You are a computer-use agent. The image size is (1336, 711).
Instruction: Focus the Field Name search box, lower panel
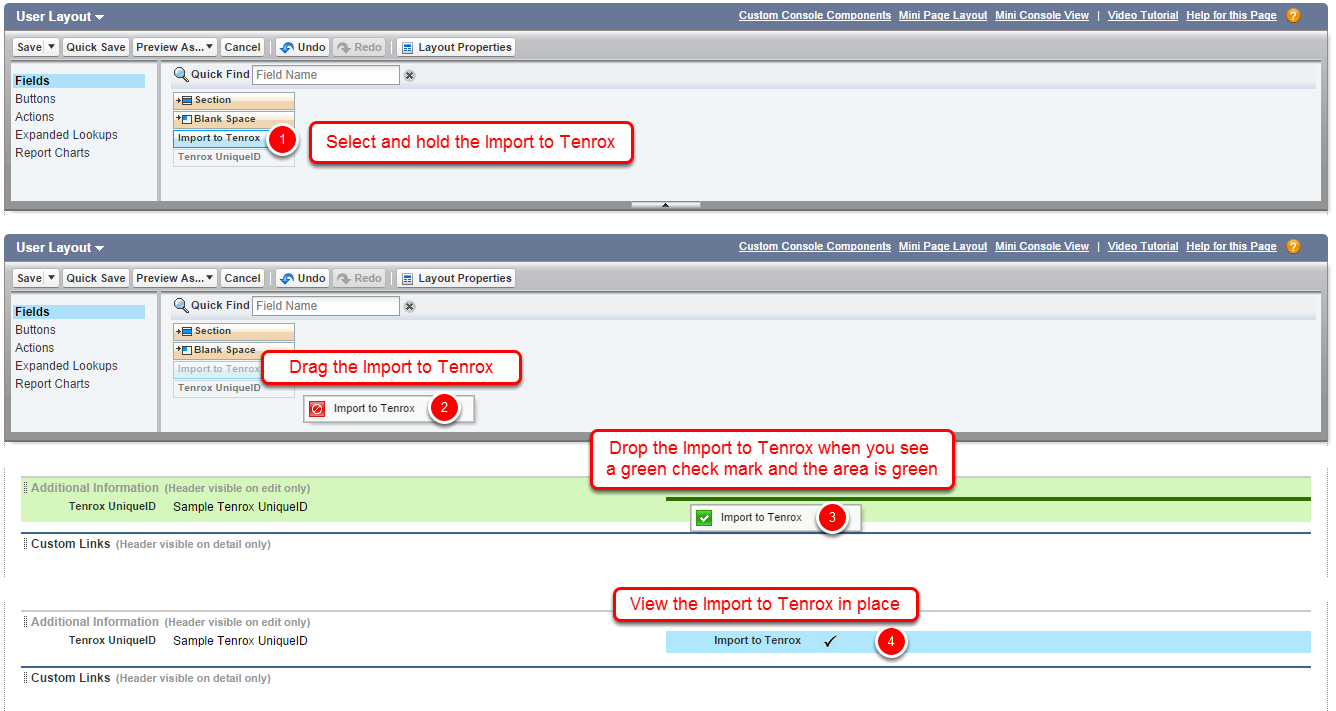(326, 306)
